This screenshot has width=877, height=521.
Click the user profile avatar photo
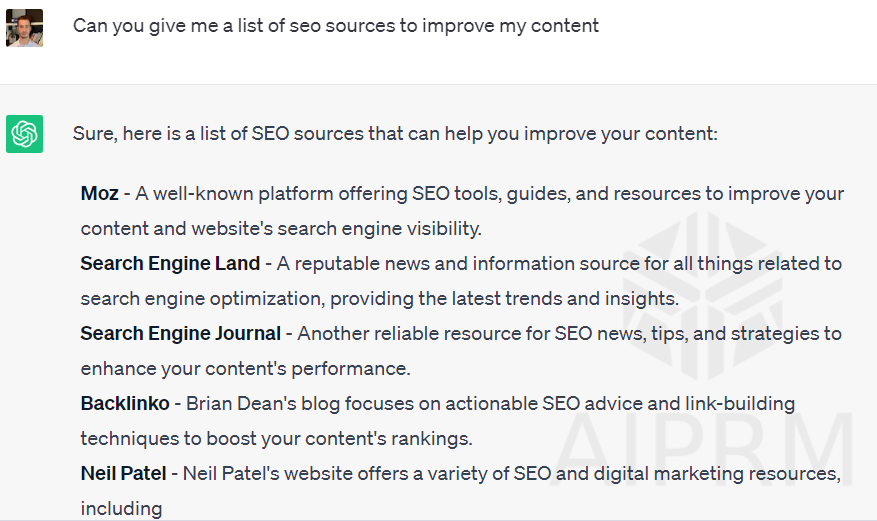(25, 28)
